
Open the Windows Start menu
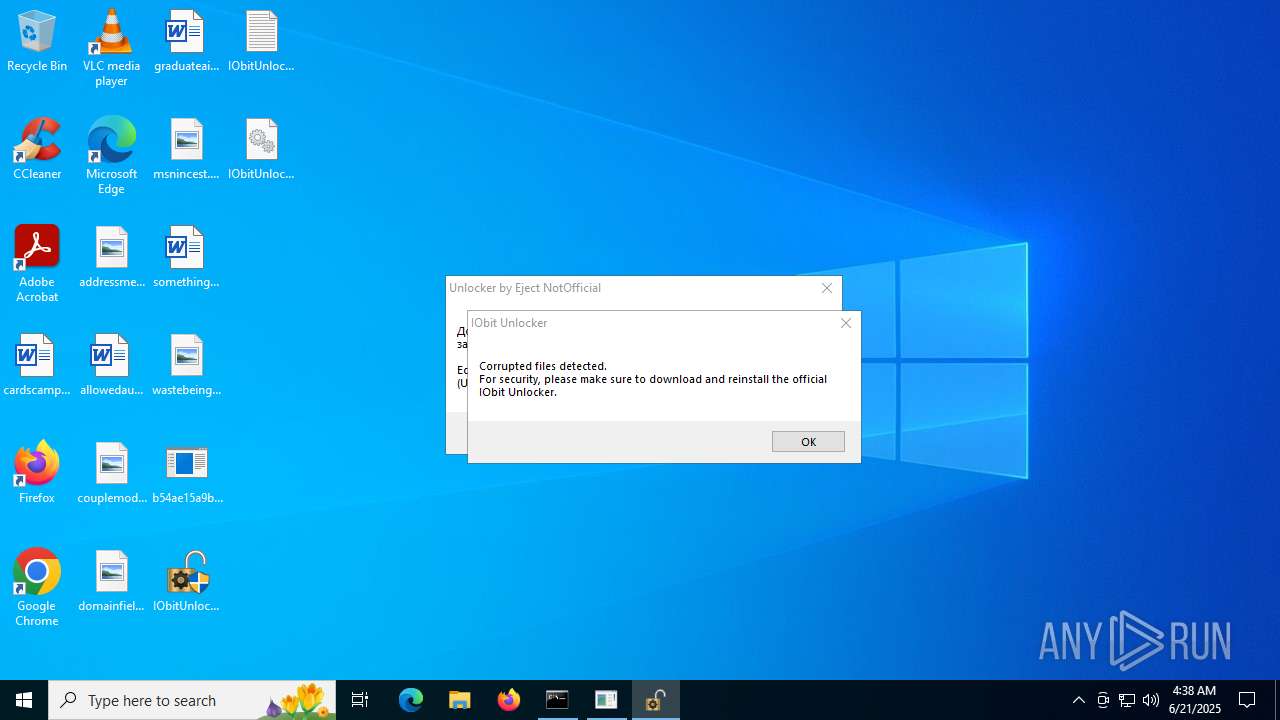pyautogui.click(x=24, y=700)
